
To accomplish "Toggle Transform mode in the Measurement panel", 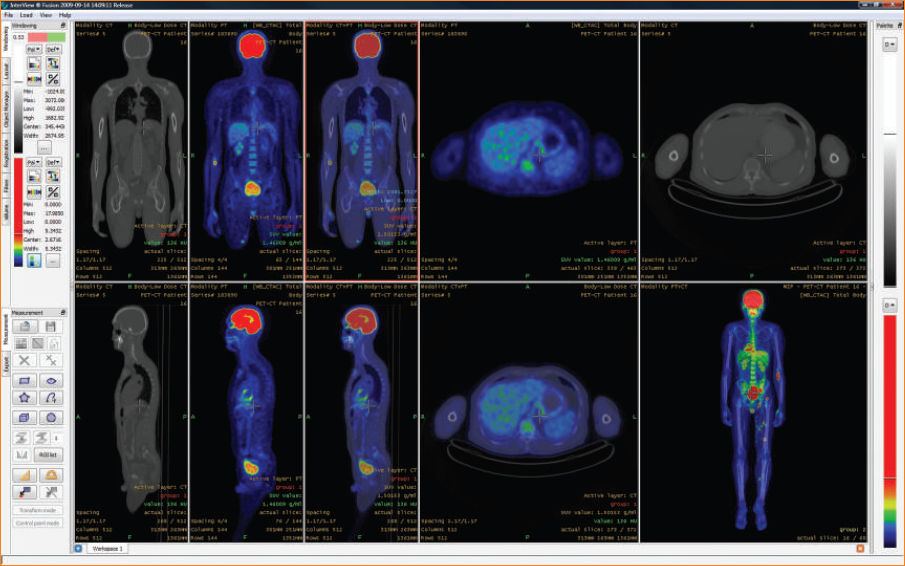I will [38, 511].
